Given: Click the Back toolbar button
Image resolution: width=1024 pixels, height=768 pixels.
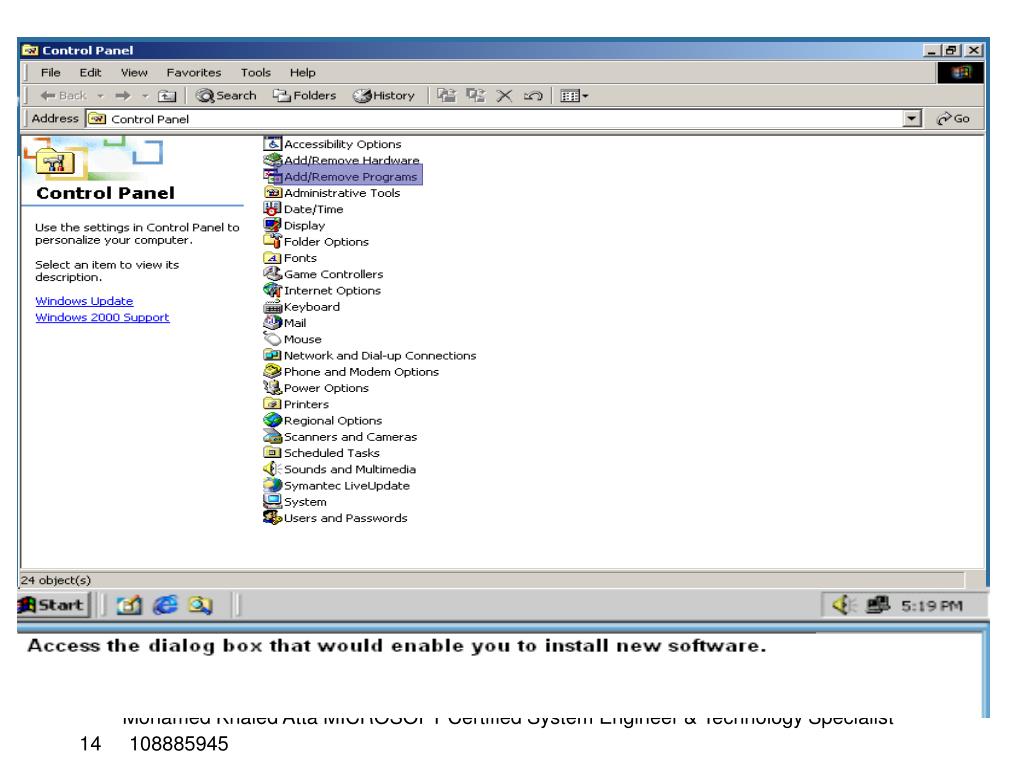Looking at the screenshot, I should (63, 95).
